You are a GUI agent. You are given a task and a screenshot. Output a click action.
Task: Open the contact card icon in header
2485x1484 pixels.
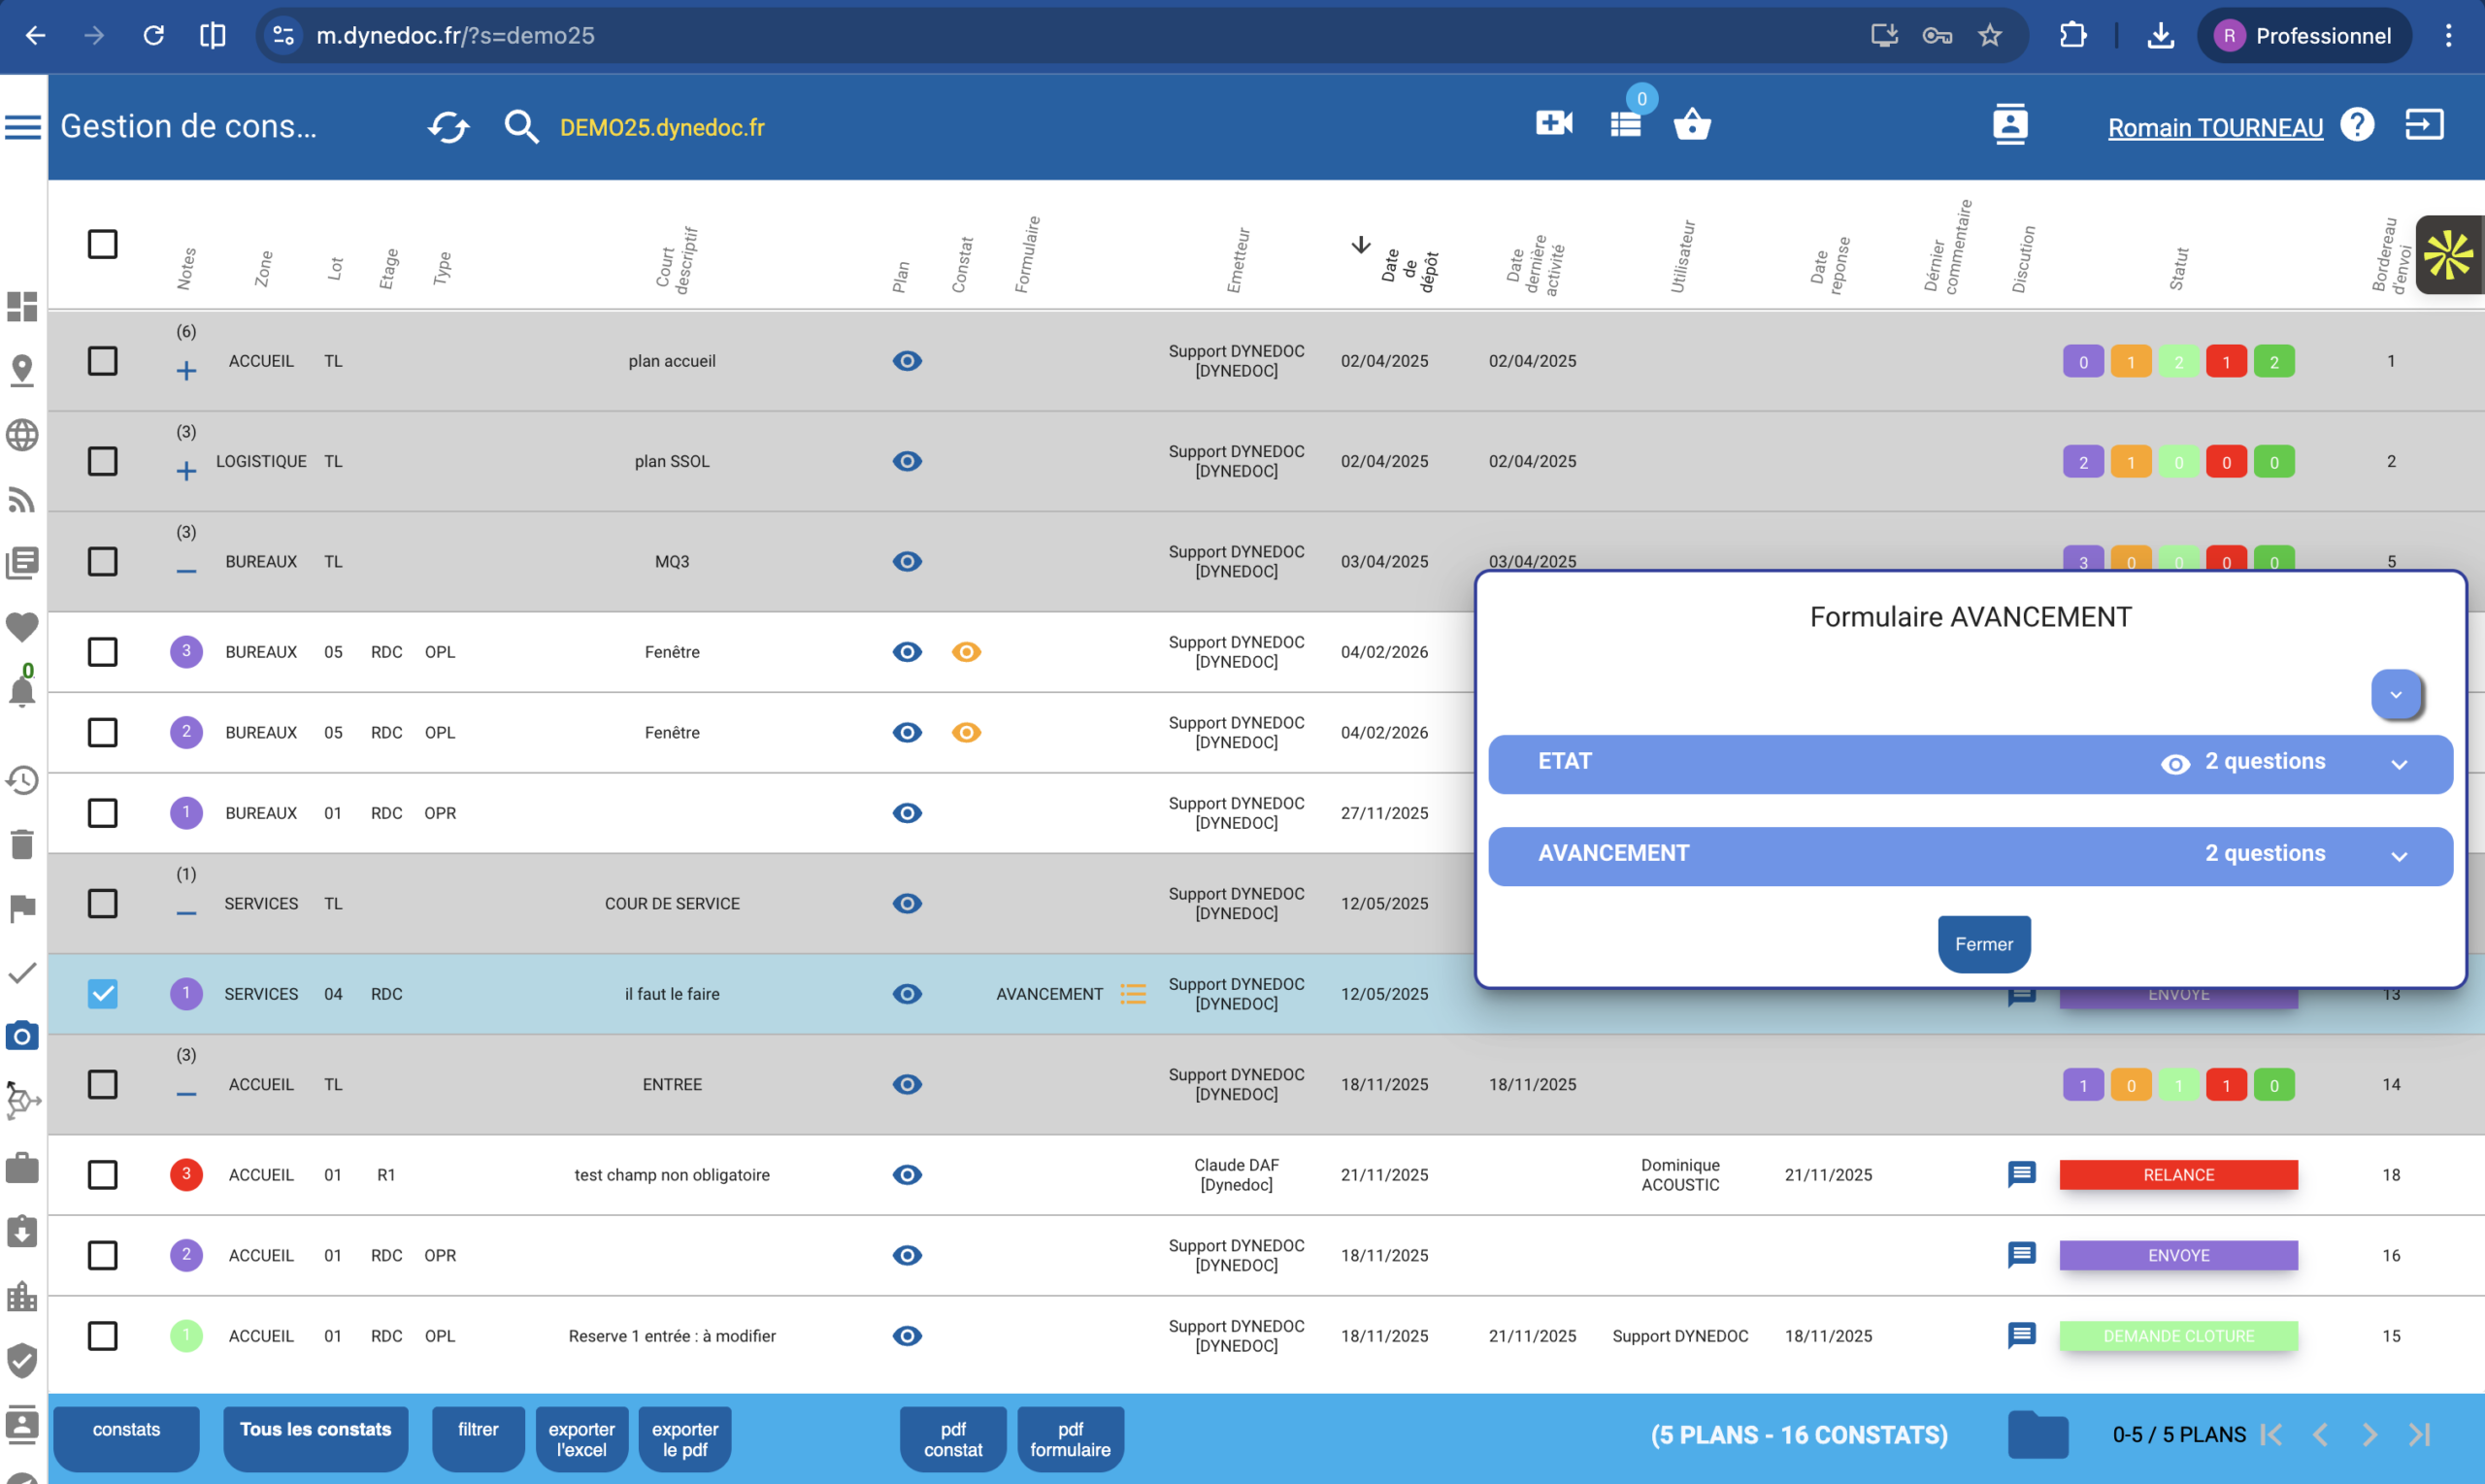[x=2009, y=124]
